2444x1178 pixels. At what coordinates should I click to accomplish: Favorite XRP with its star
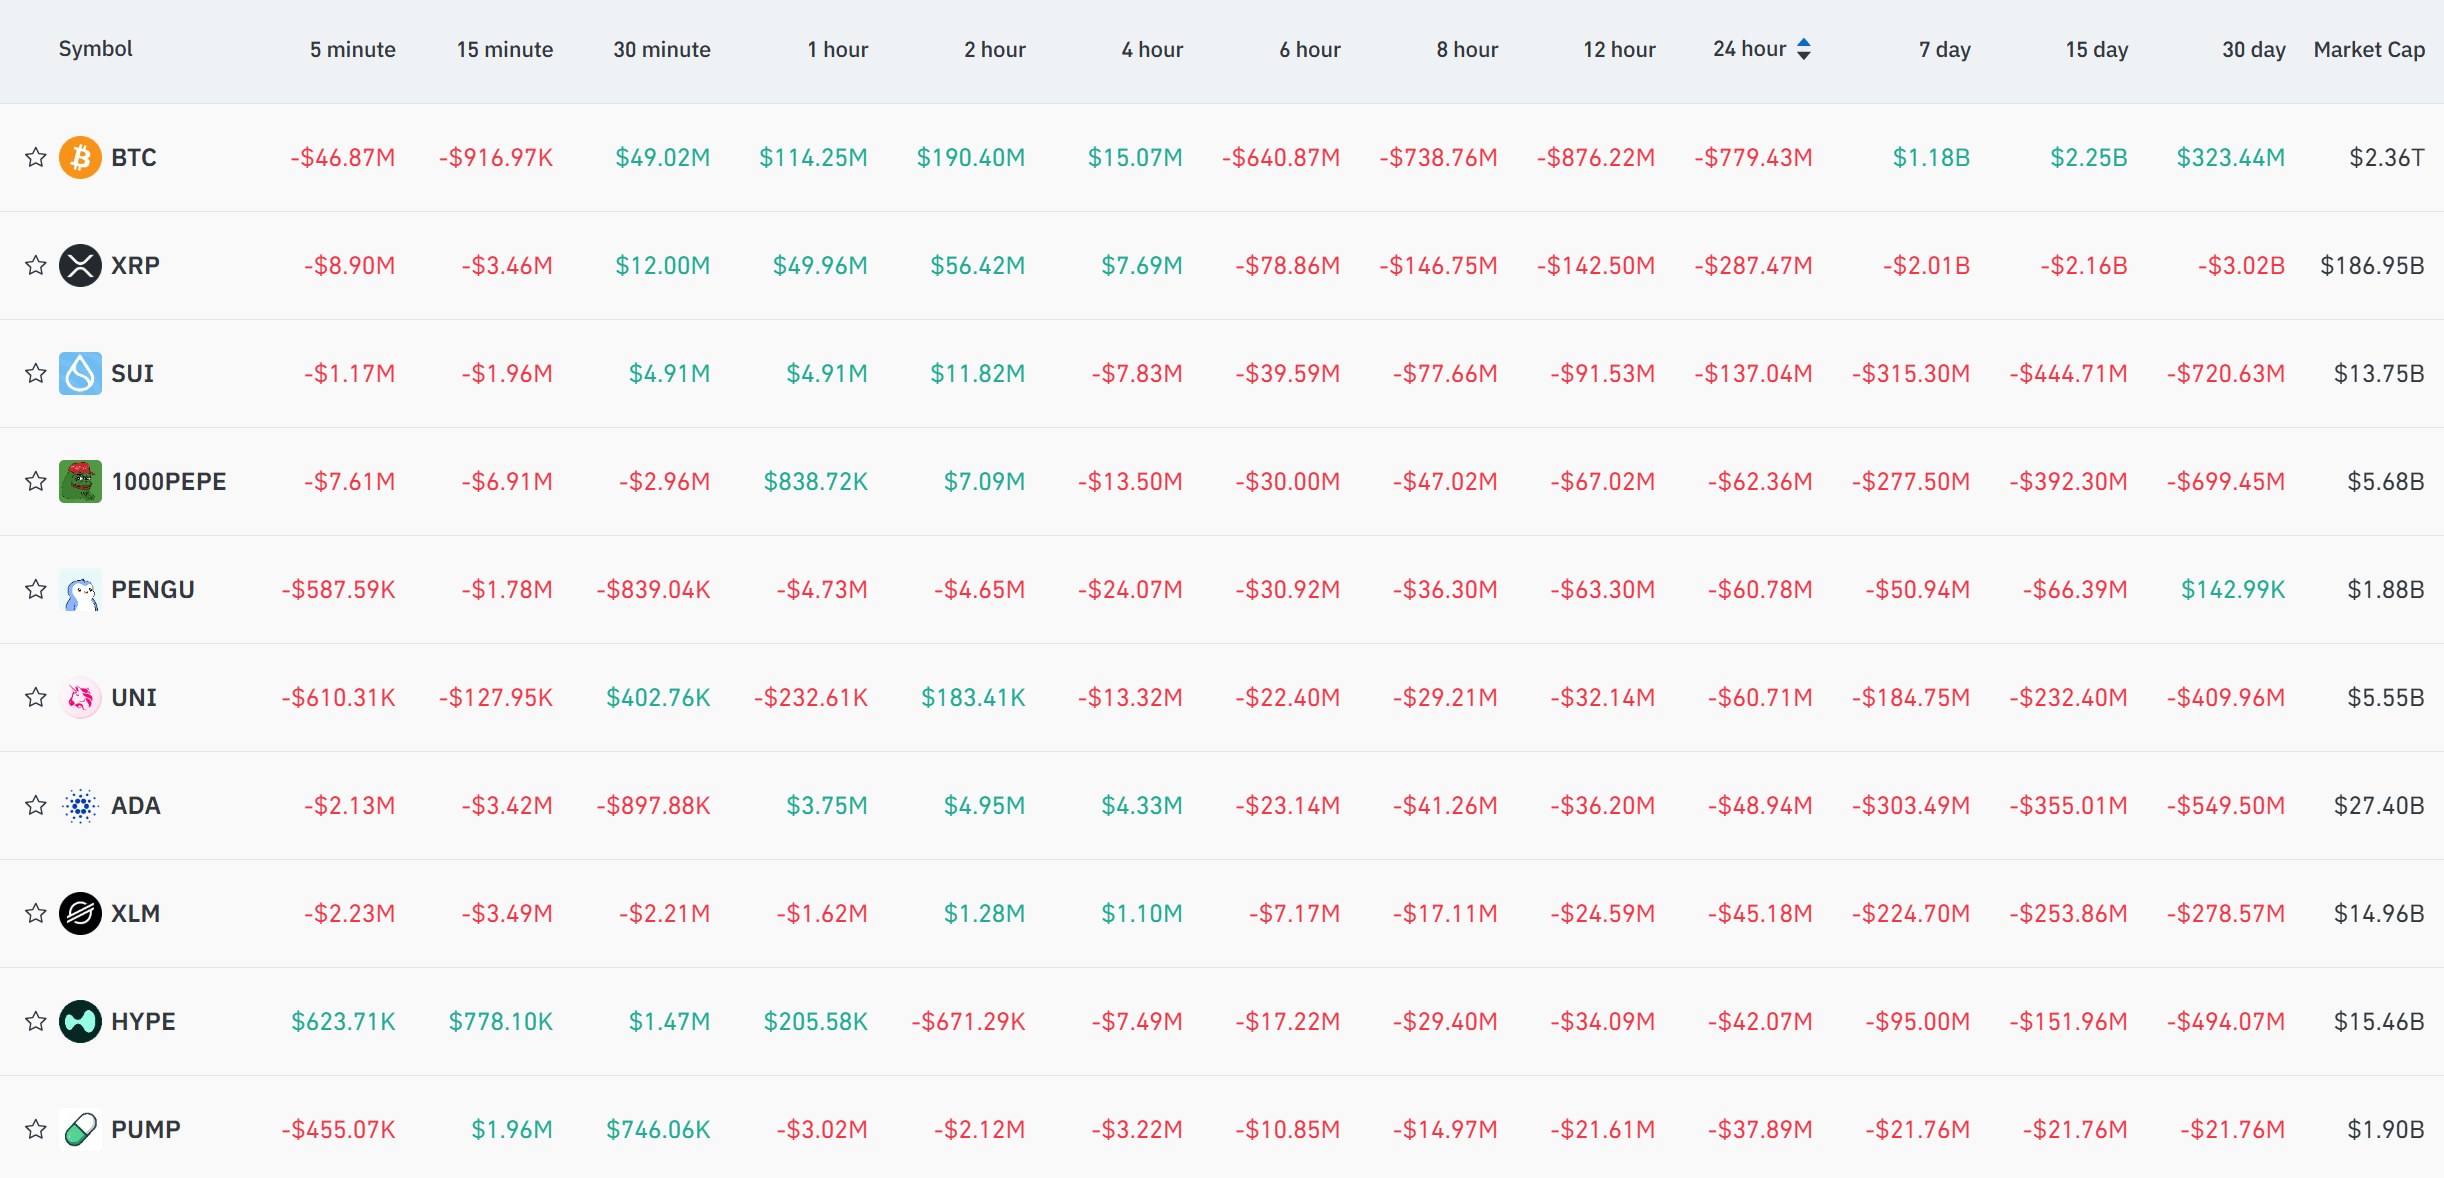tap(36, 265)
